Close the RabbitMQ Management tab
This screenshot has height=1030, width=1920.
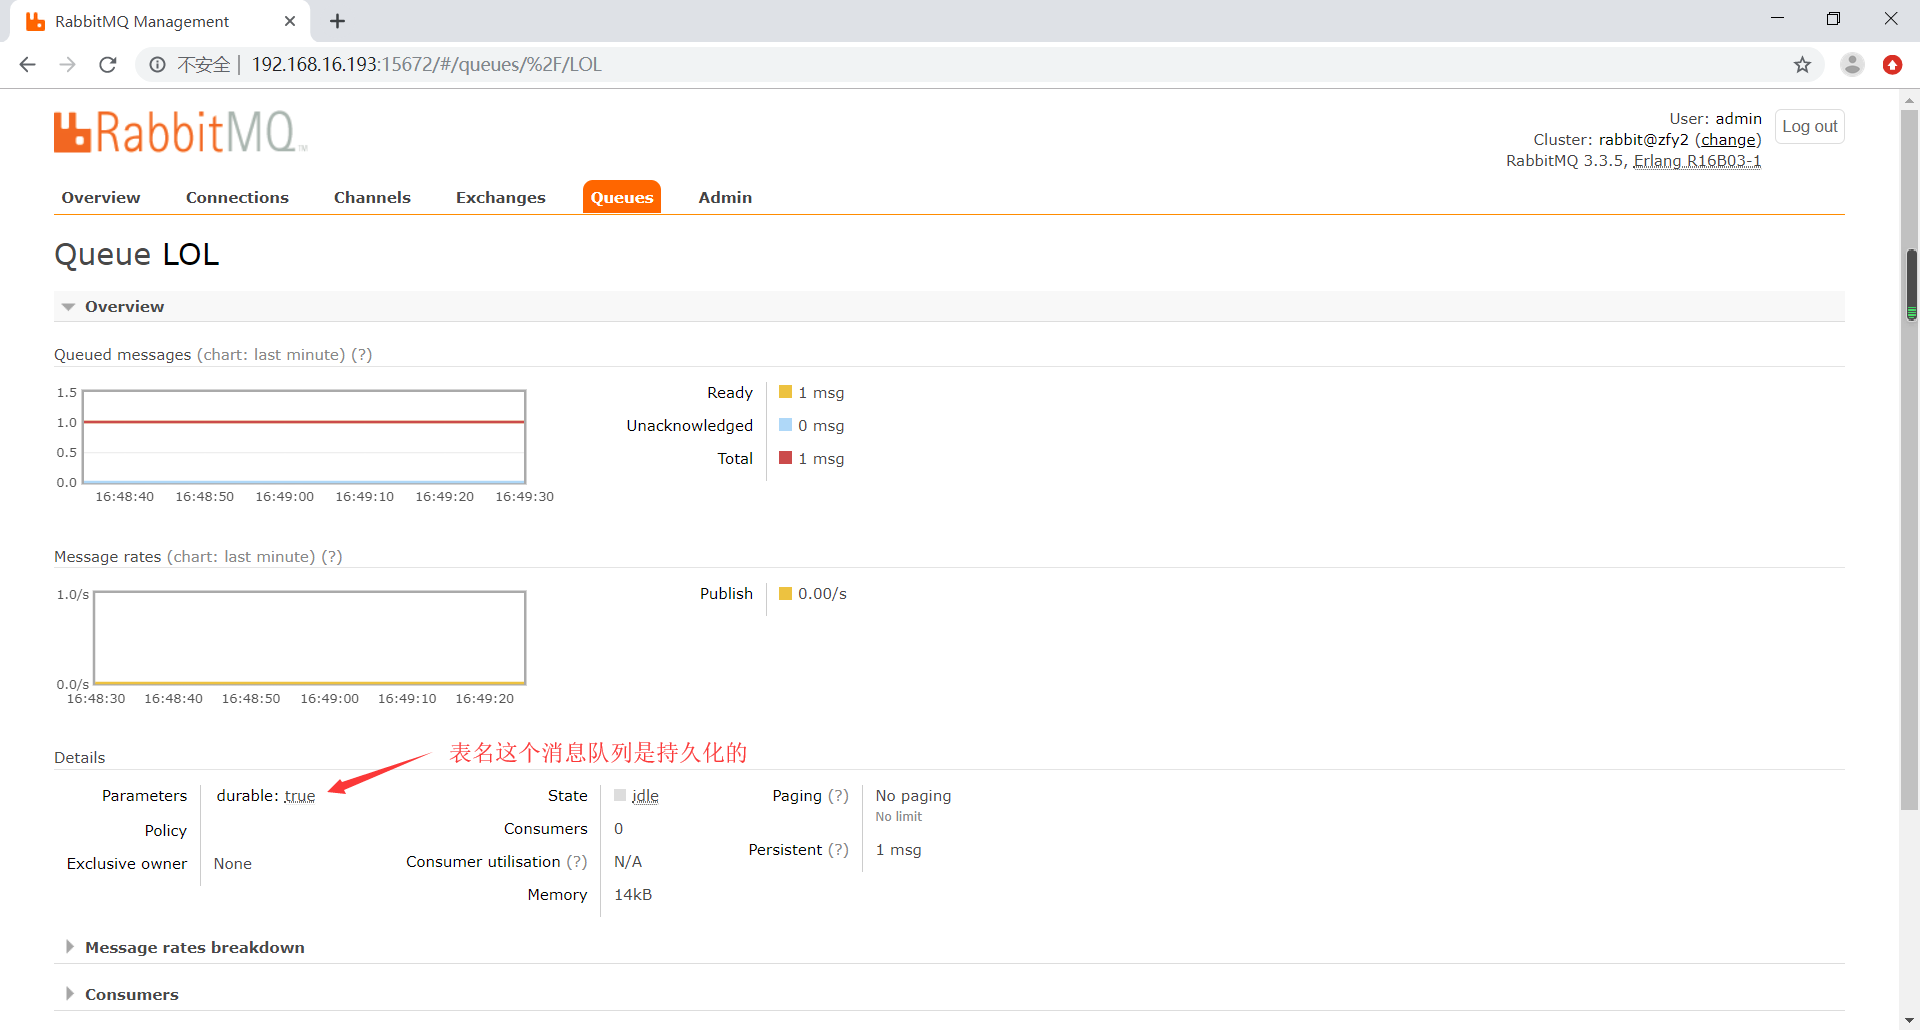tap(290, 21)
